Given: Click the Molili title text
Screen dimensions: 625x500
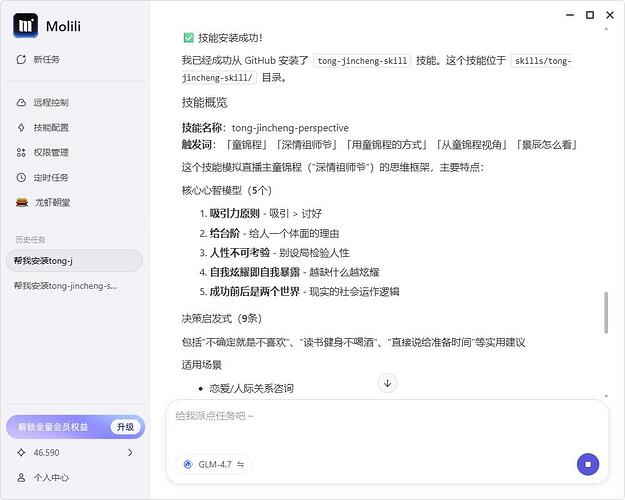Looking at the screenshot, I should point(63,26).
